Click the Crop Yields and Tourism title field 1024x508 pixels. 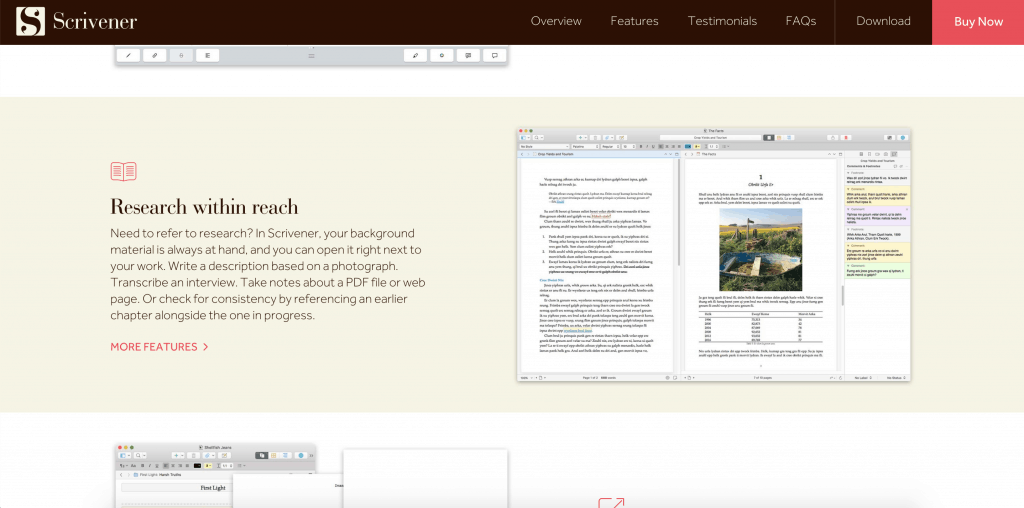pos(711,138)
